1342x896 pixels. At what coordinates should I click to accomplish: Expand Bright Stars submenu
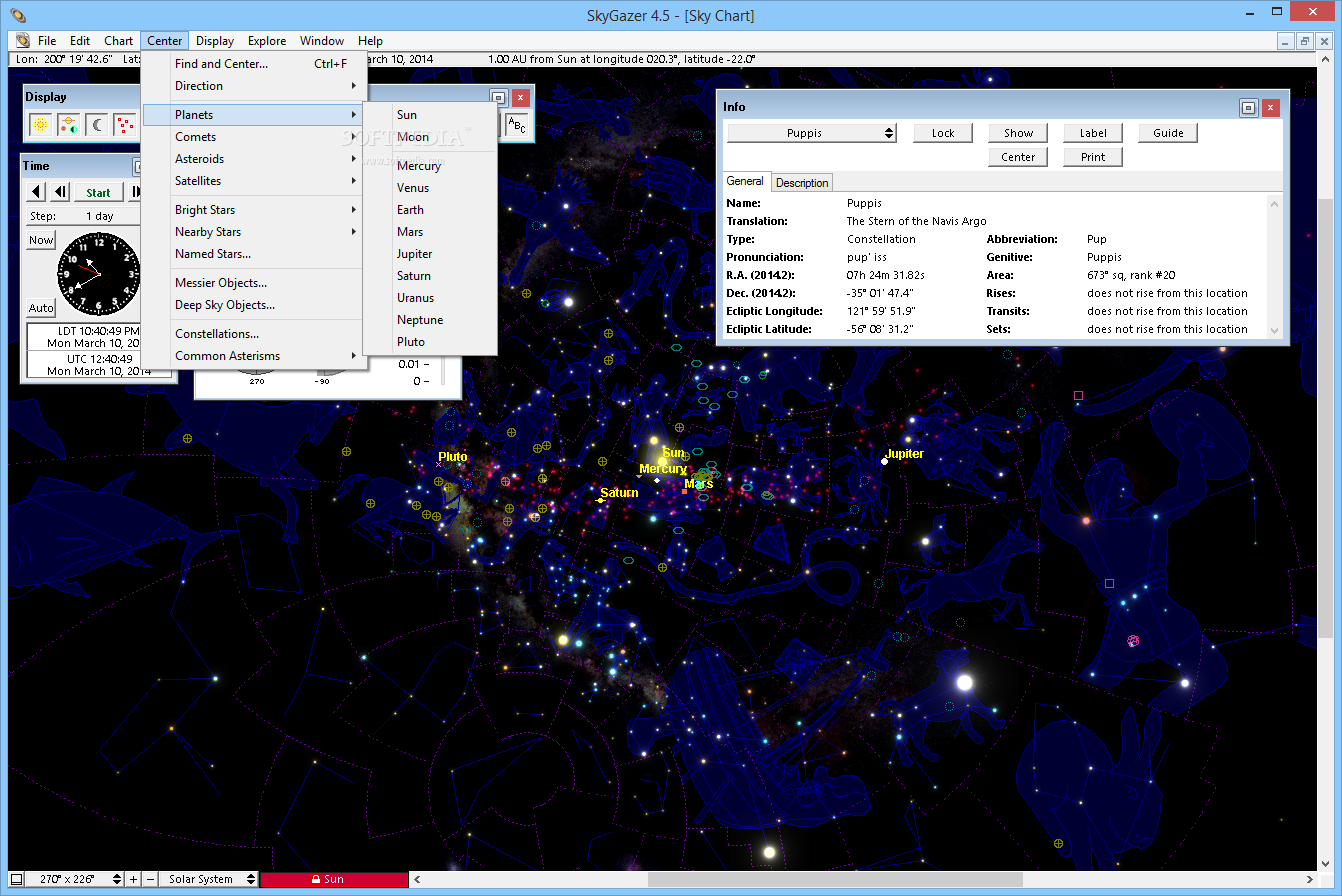(252, 210)
